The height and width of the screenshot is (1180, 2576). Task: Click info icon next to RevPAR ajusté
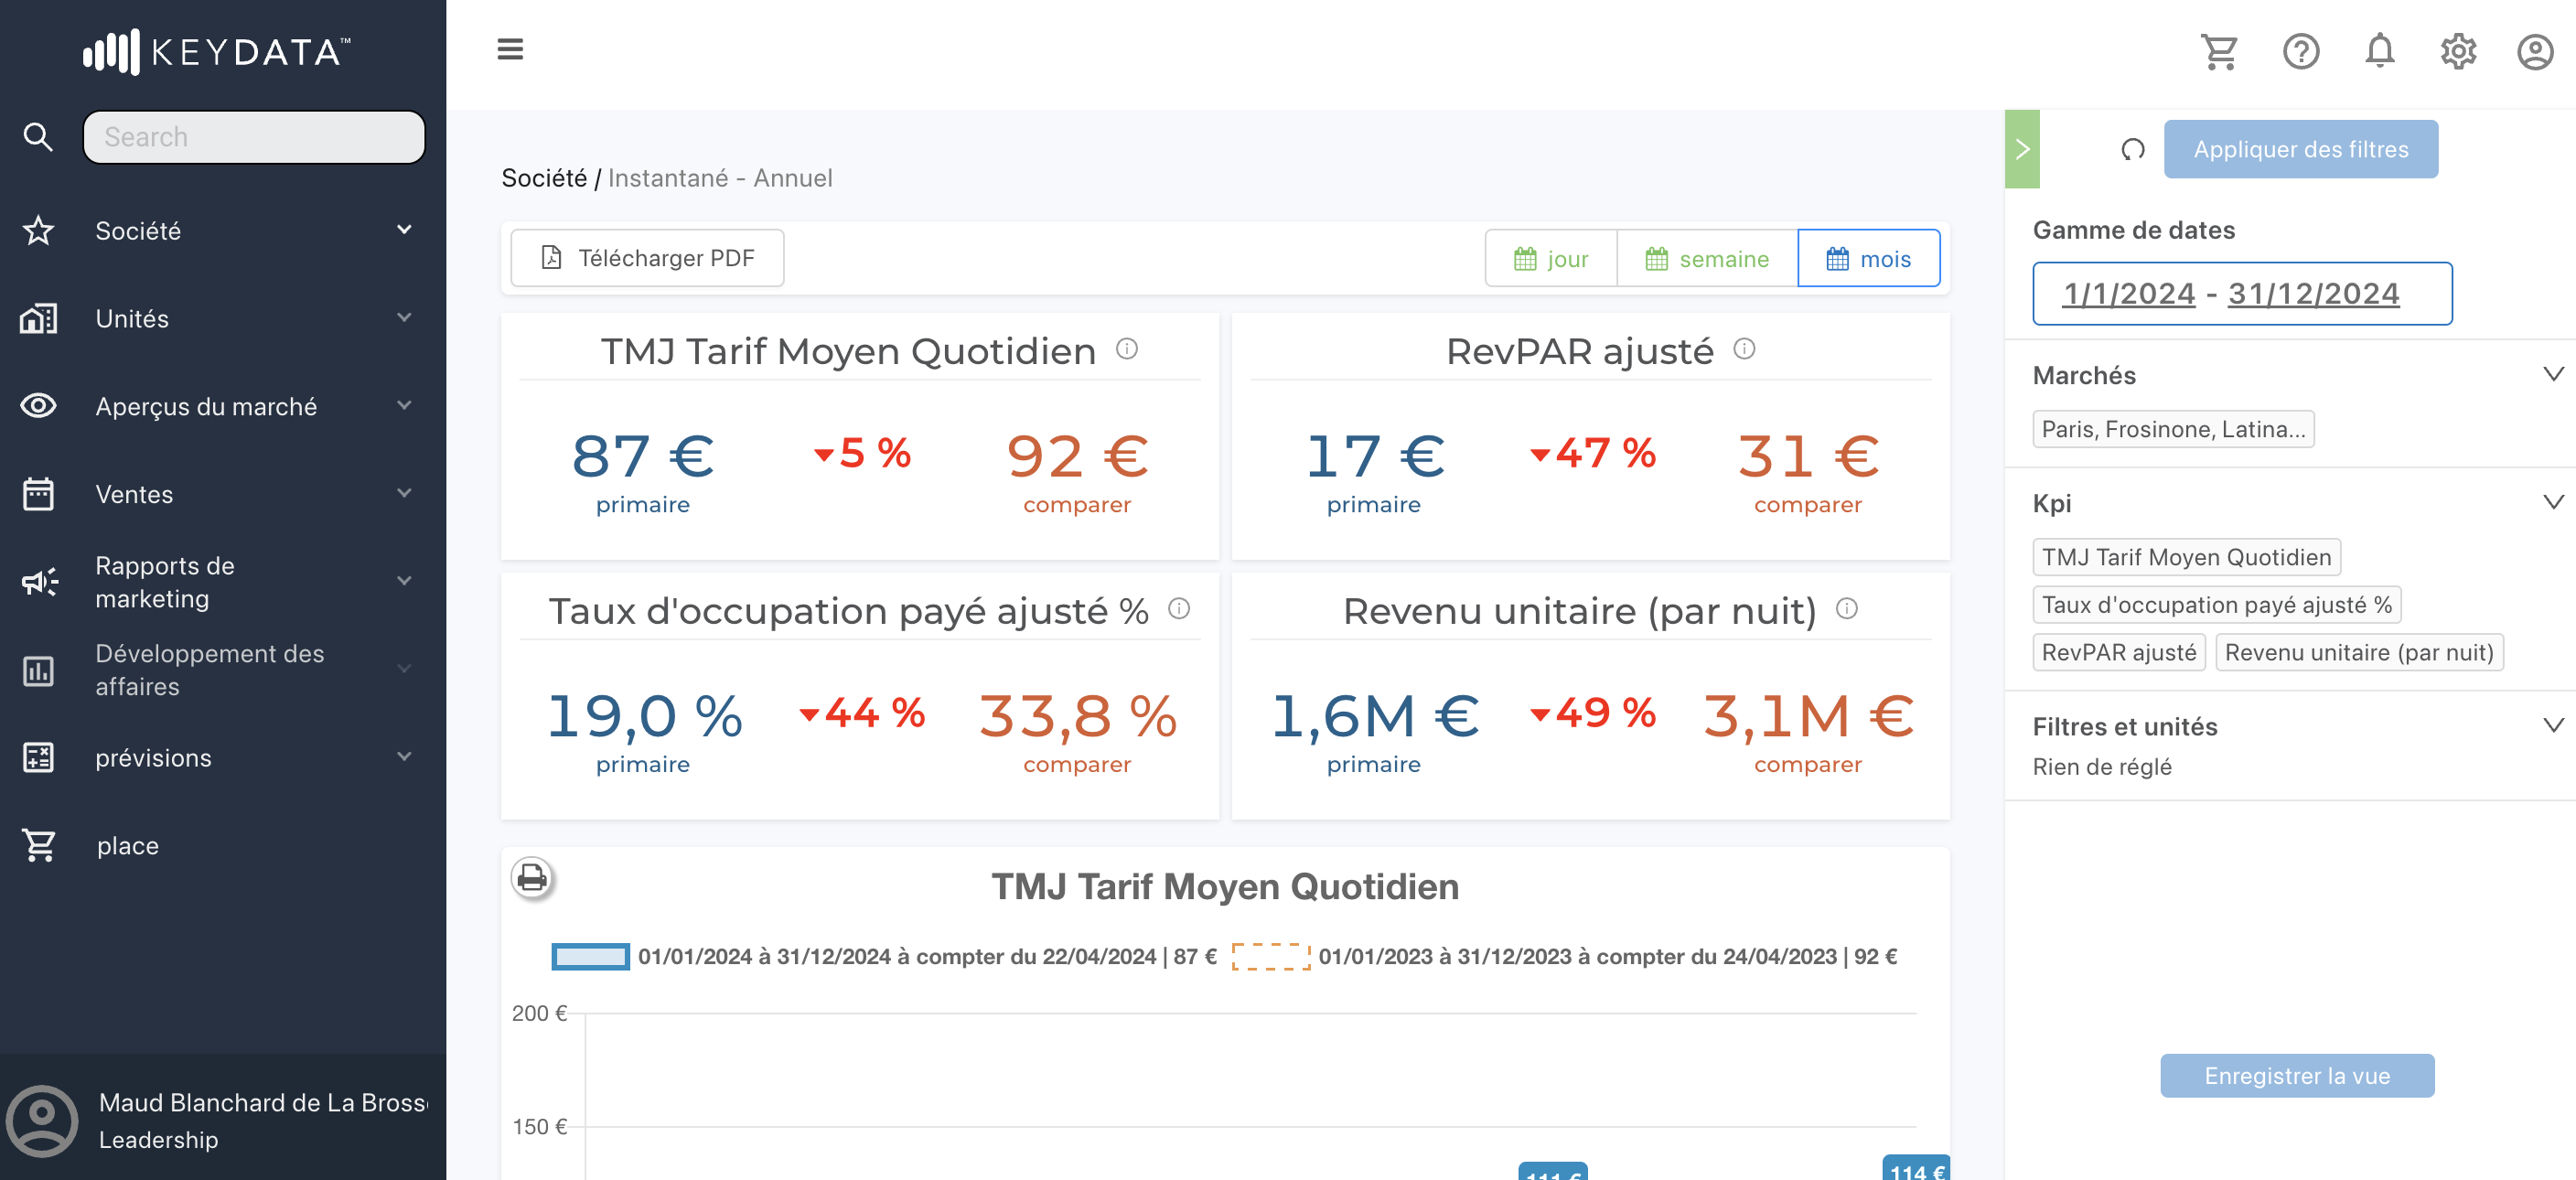(x=1744, y=349)
